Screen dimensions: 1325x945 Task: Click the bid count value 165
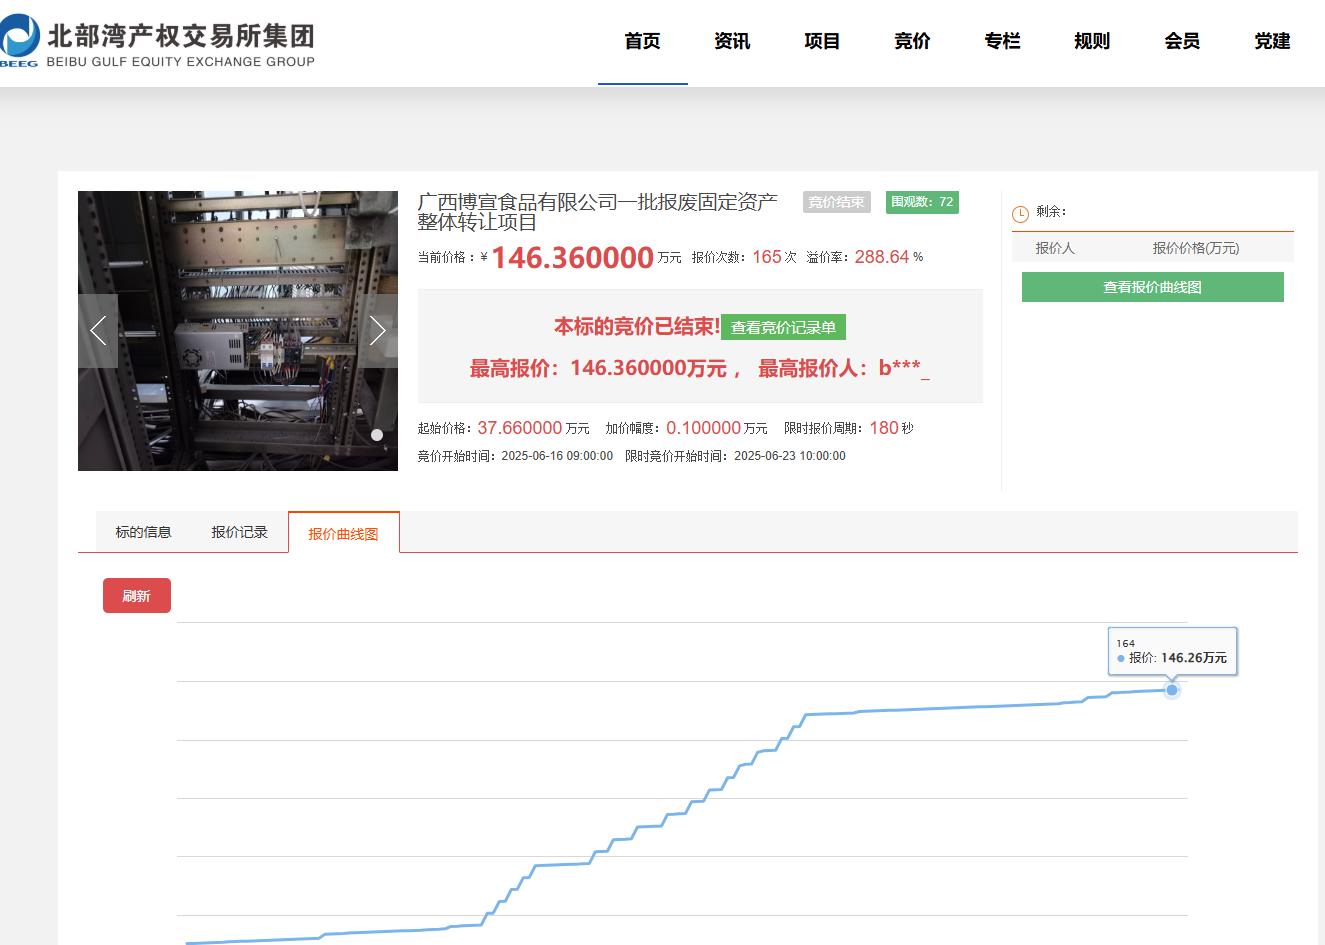pyautogui.click(x=767, y=257)
